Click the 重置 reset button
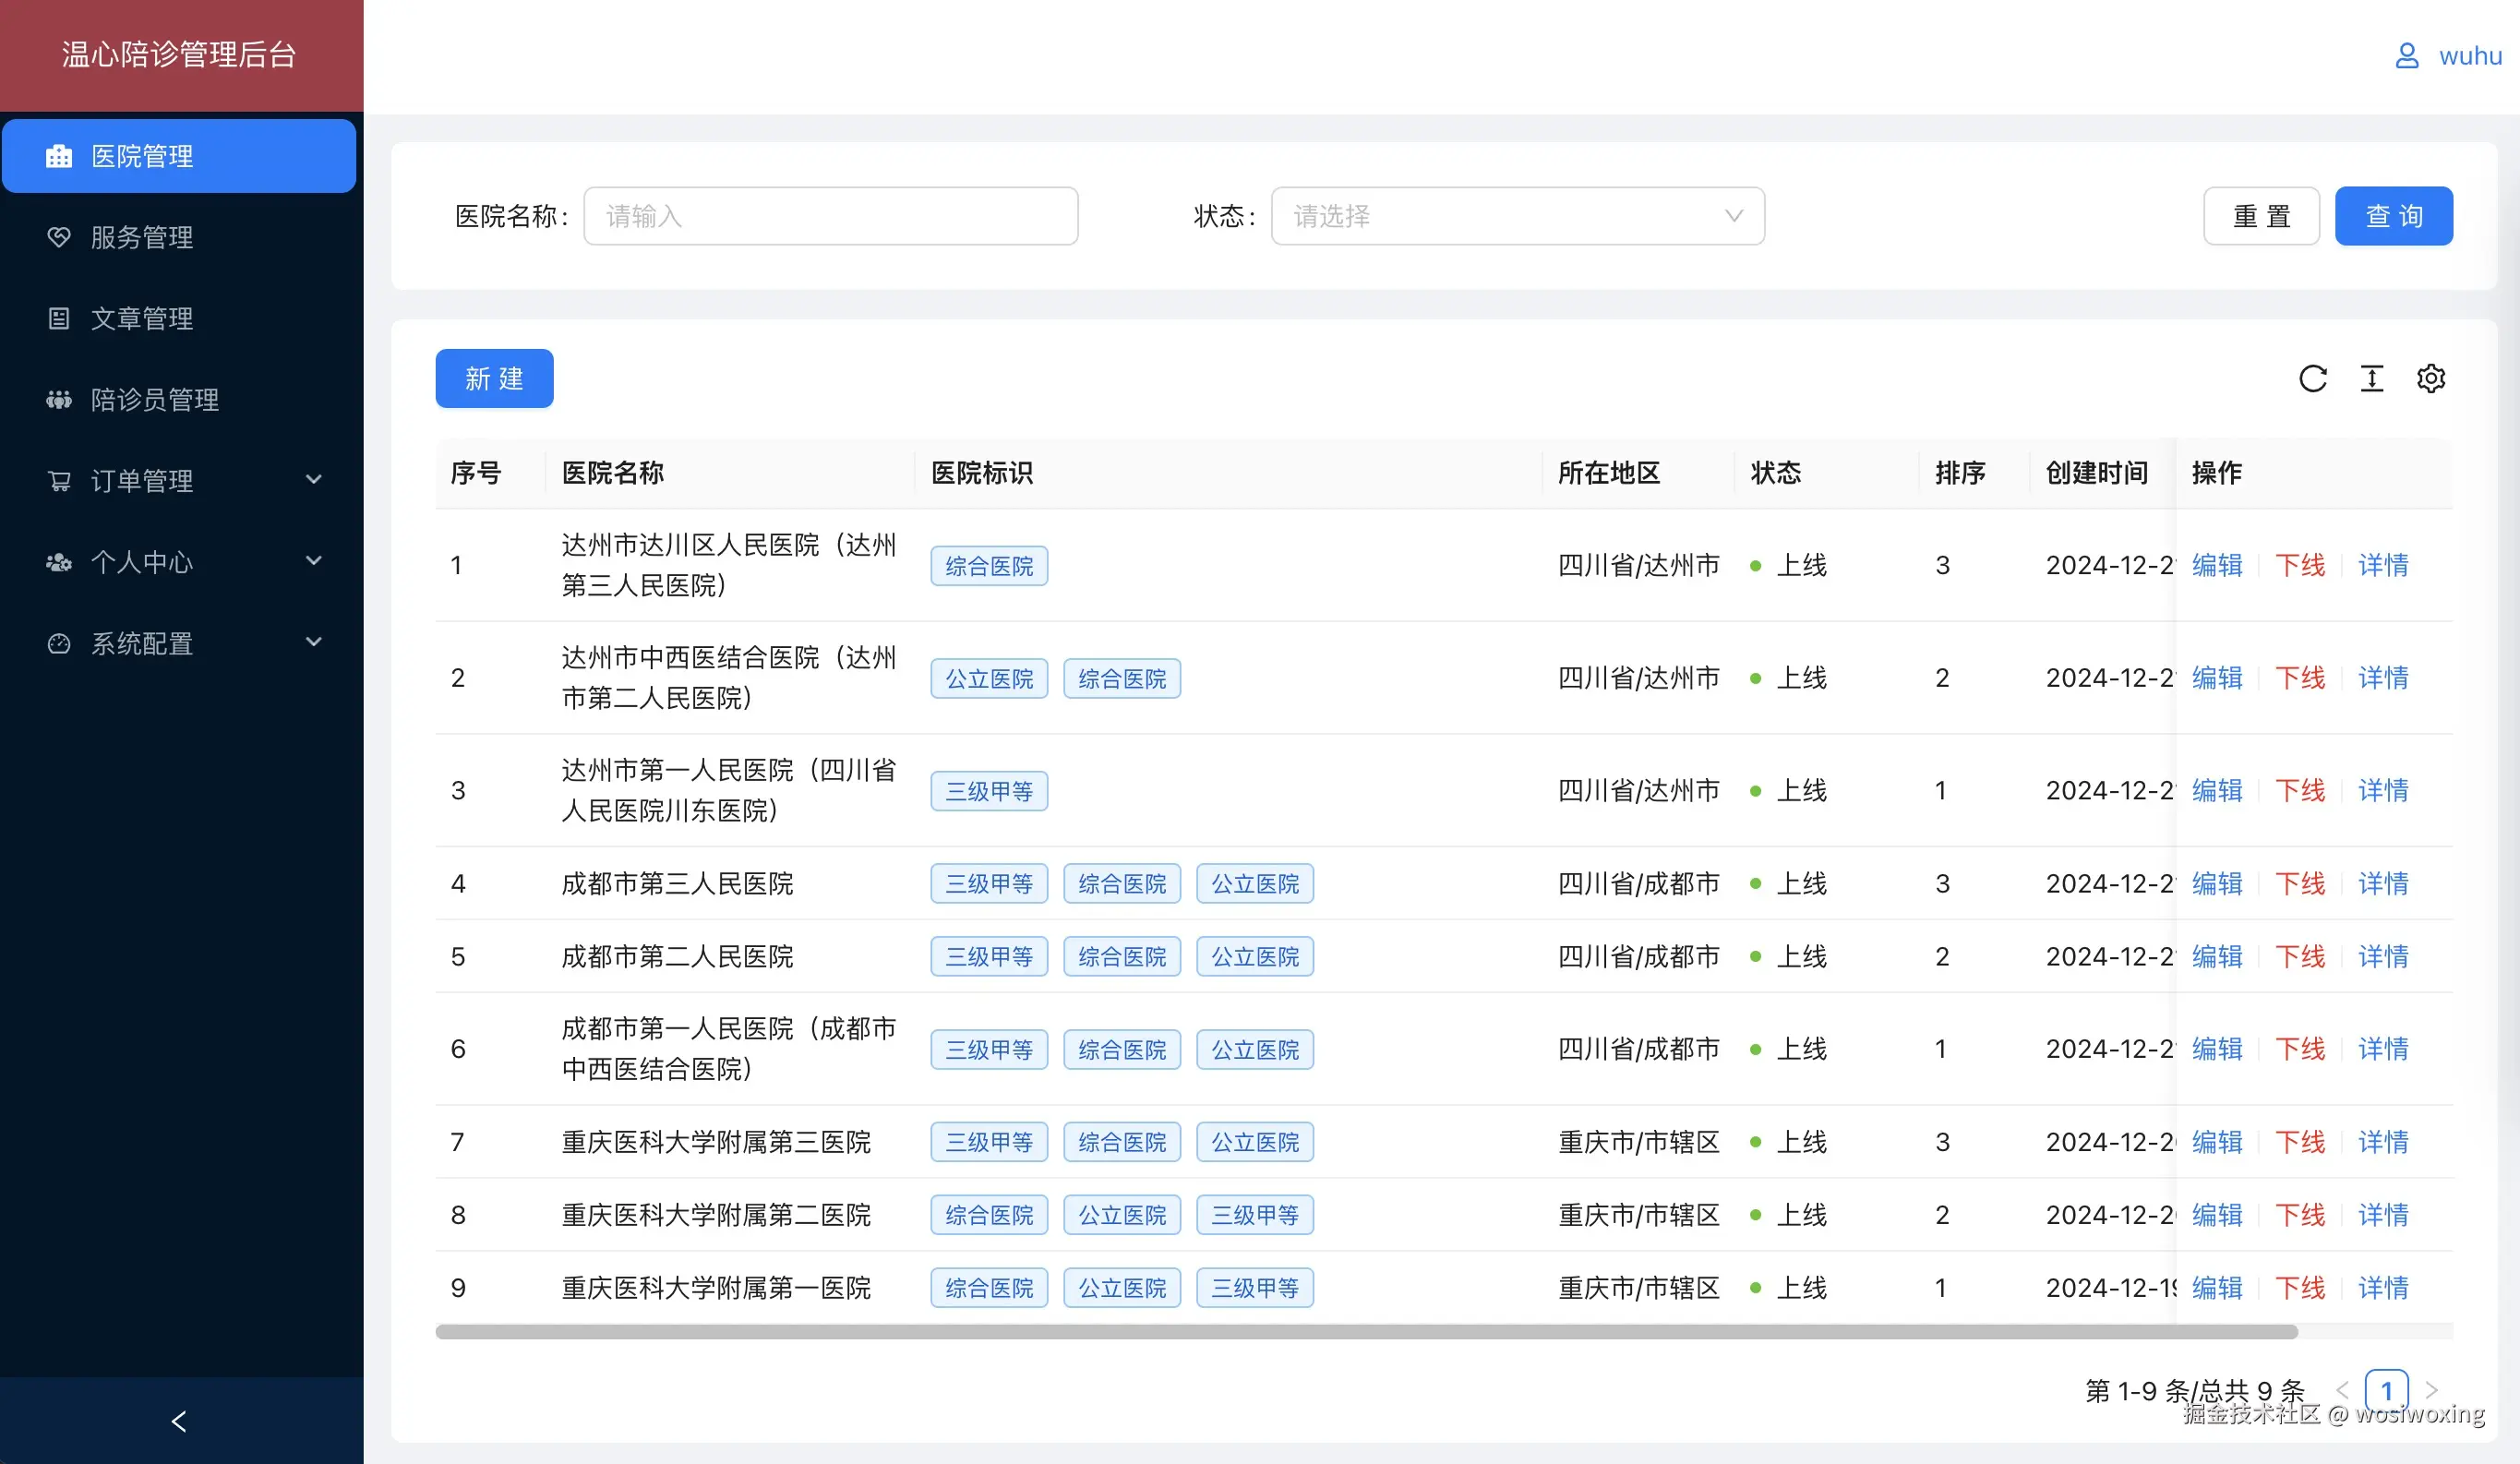The height and width of the screenshot is (1464, 2520). coord(2261,216)
